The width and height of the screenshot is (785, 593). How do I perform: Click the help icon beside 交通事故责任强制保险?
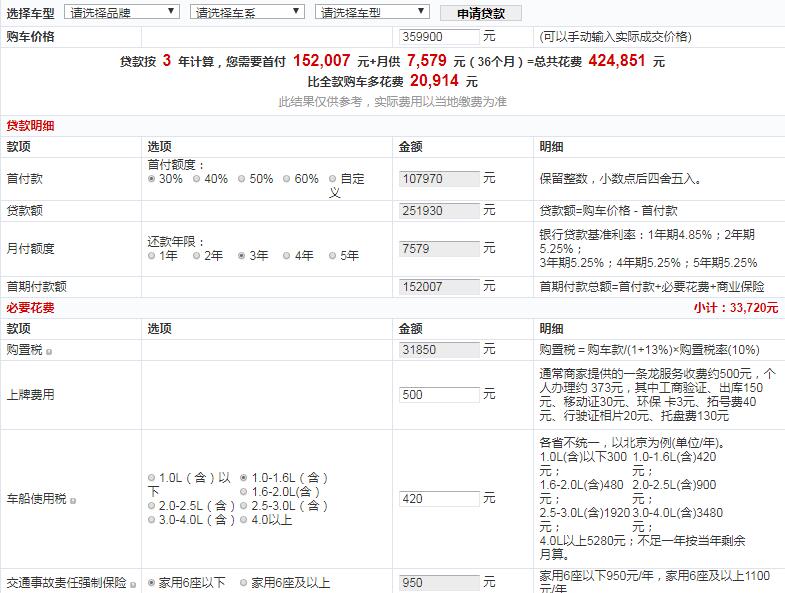click(x=133, y=584)
